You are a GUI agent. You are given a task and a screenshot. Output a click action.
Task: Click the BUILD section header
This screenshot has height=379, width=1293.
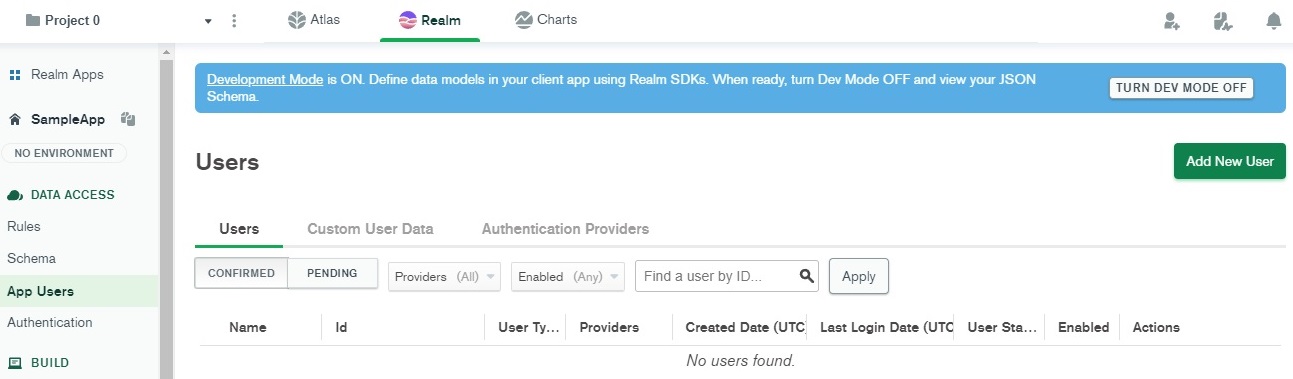(50, 363)
